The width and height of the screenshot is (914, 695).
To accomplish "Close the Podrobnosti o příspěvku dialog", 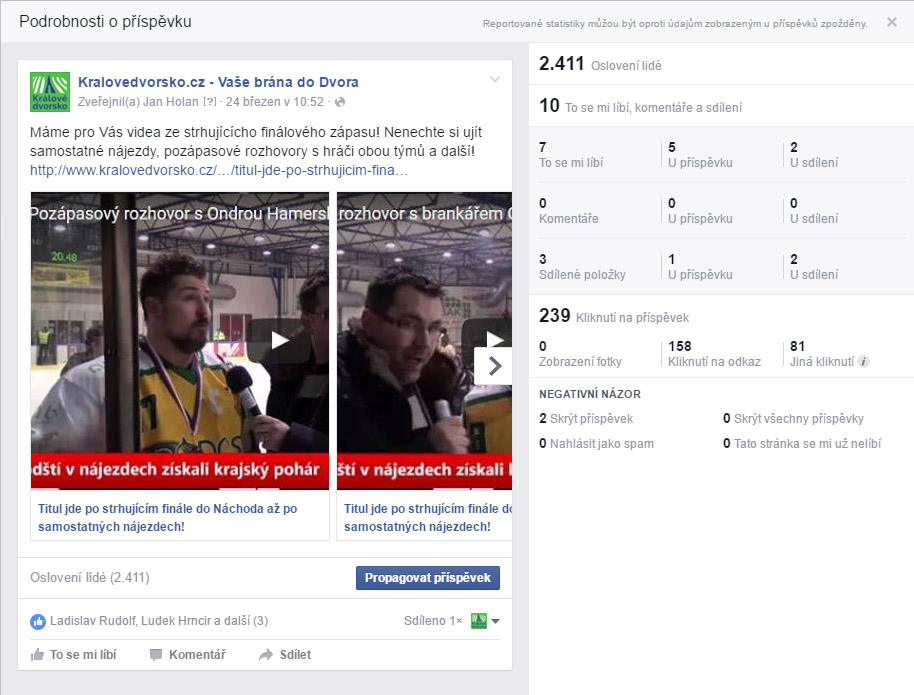I will (891, 22).
